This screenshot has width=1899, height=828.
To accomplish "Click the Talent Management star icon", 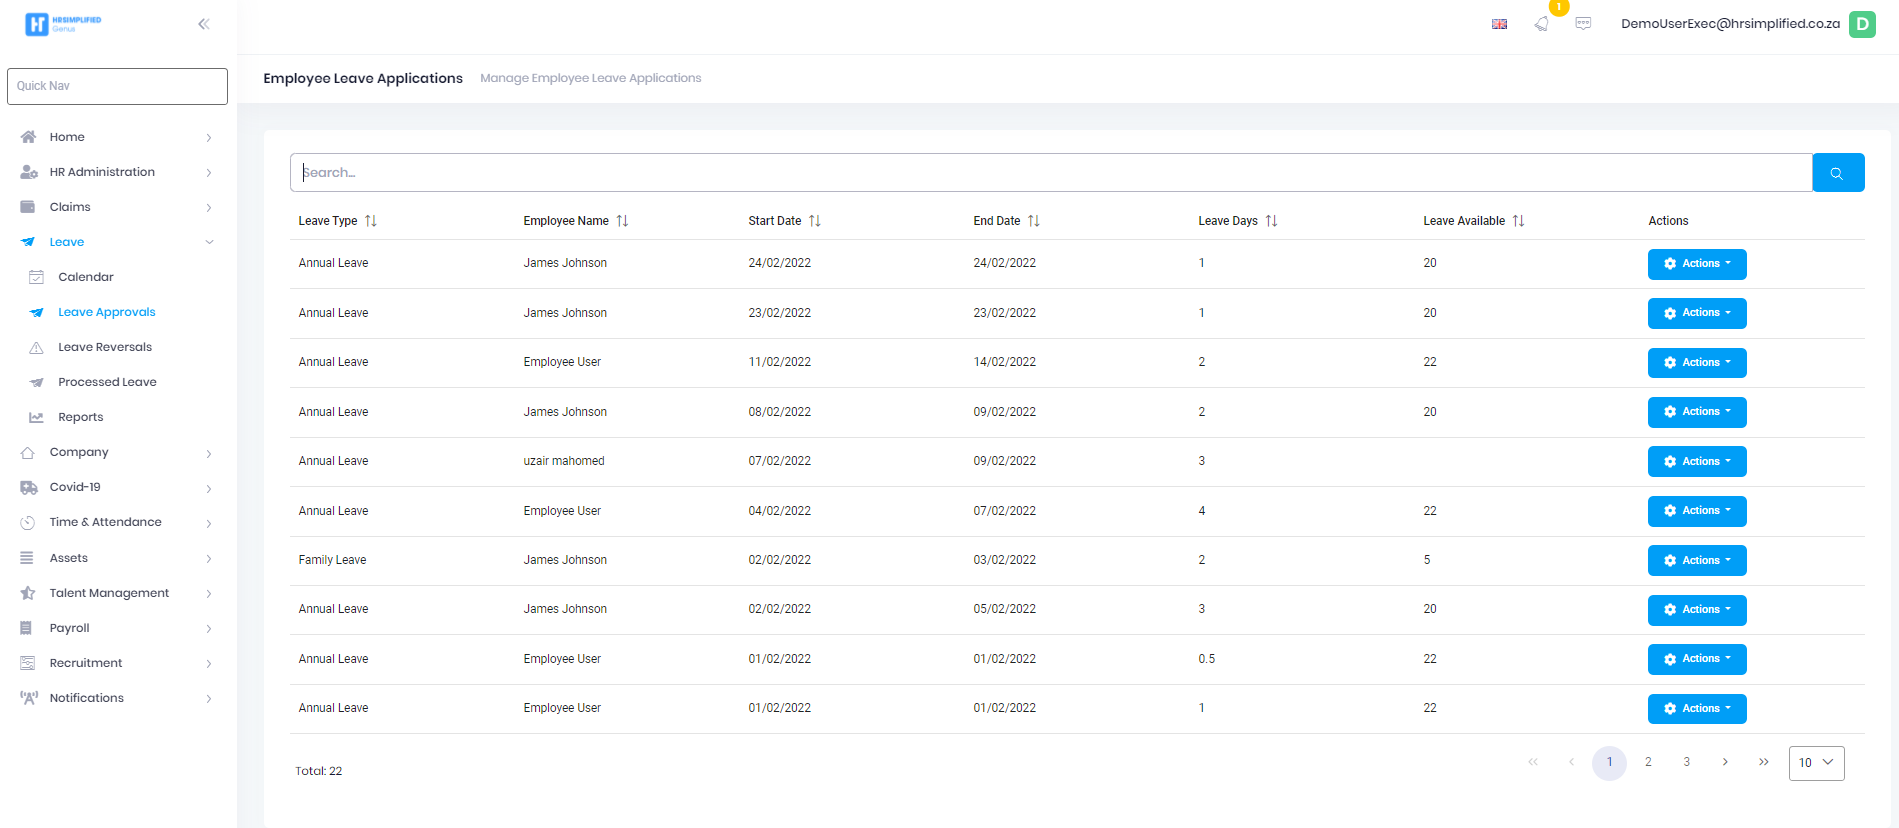I will click(x=28, y=593).
